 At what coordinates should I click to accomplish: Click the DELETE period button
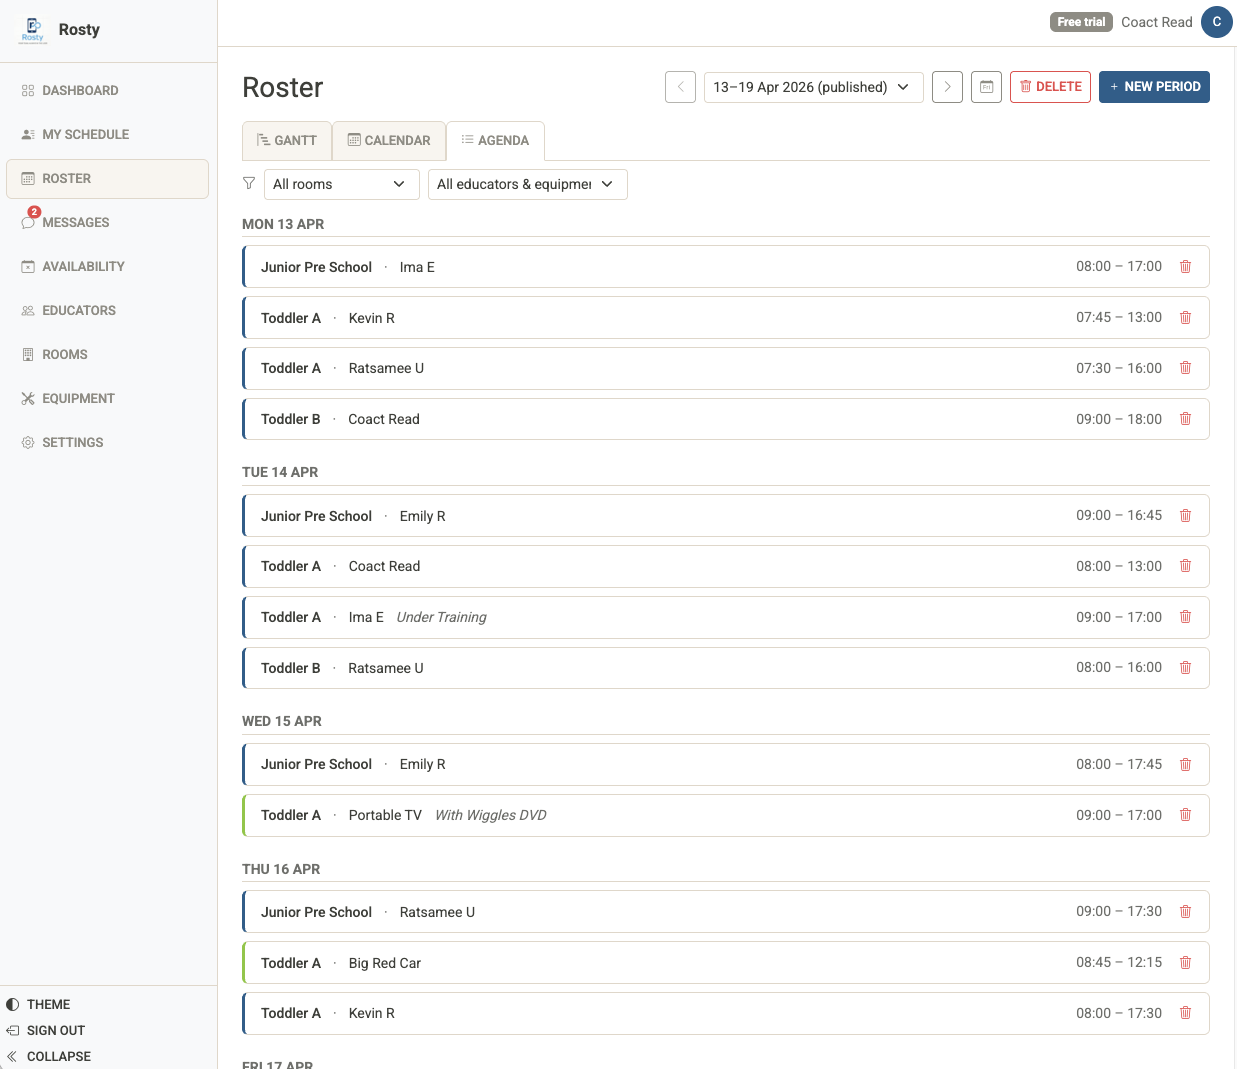[1049, 87]
